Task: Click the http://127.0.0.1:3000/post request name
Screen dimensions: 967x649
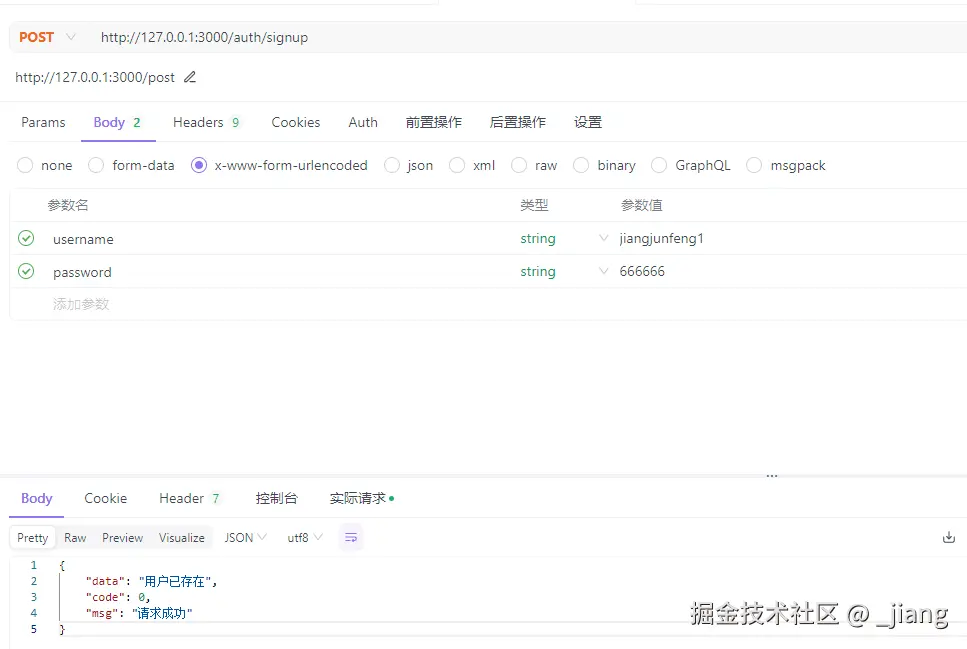Action: [x=95, y=77]
